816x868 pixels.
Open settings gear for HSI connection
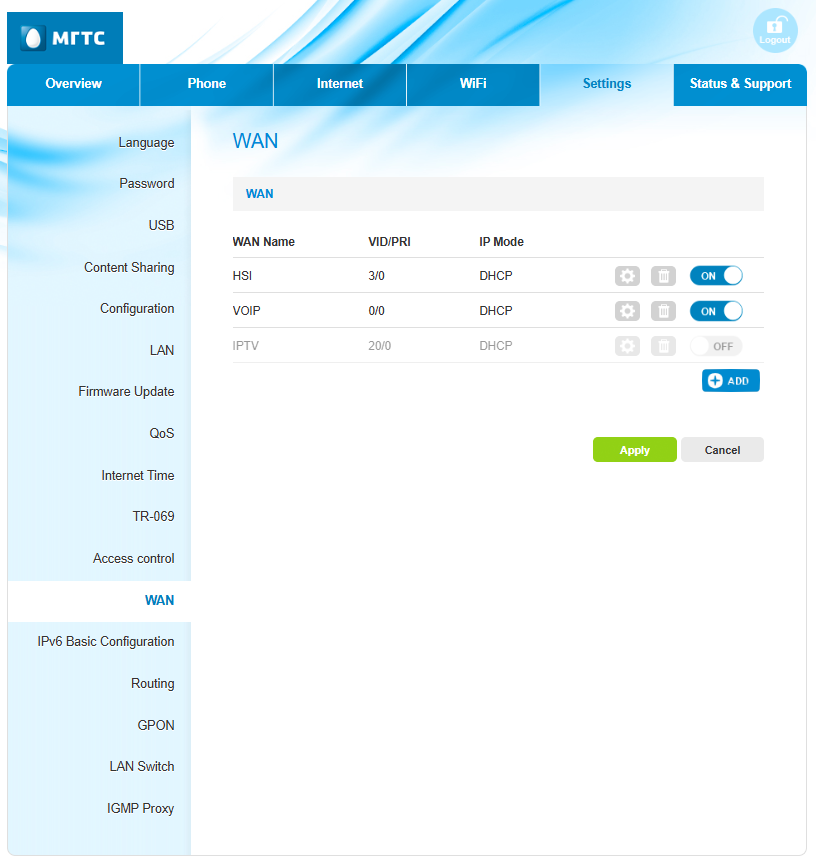(627, 276)
